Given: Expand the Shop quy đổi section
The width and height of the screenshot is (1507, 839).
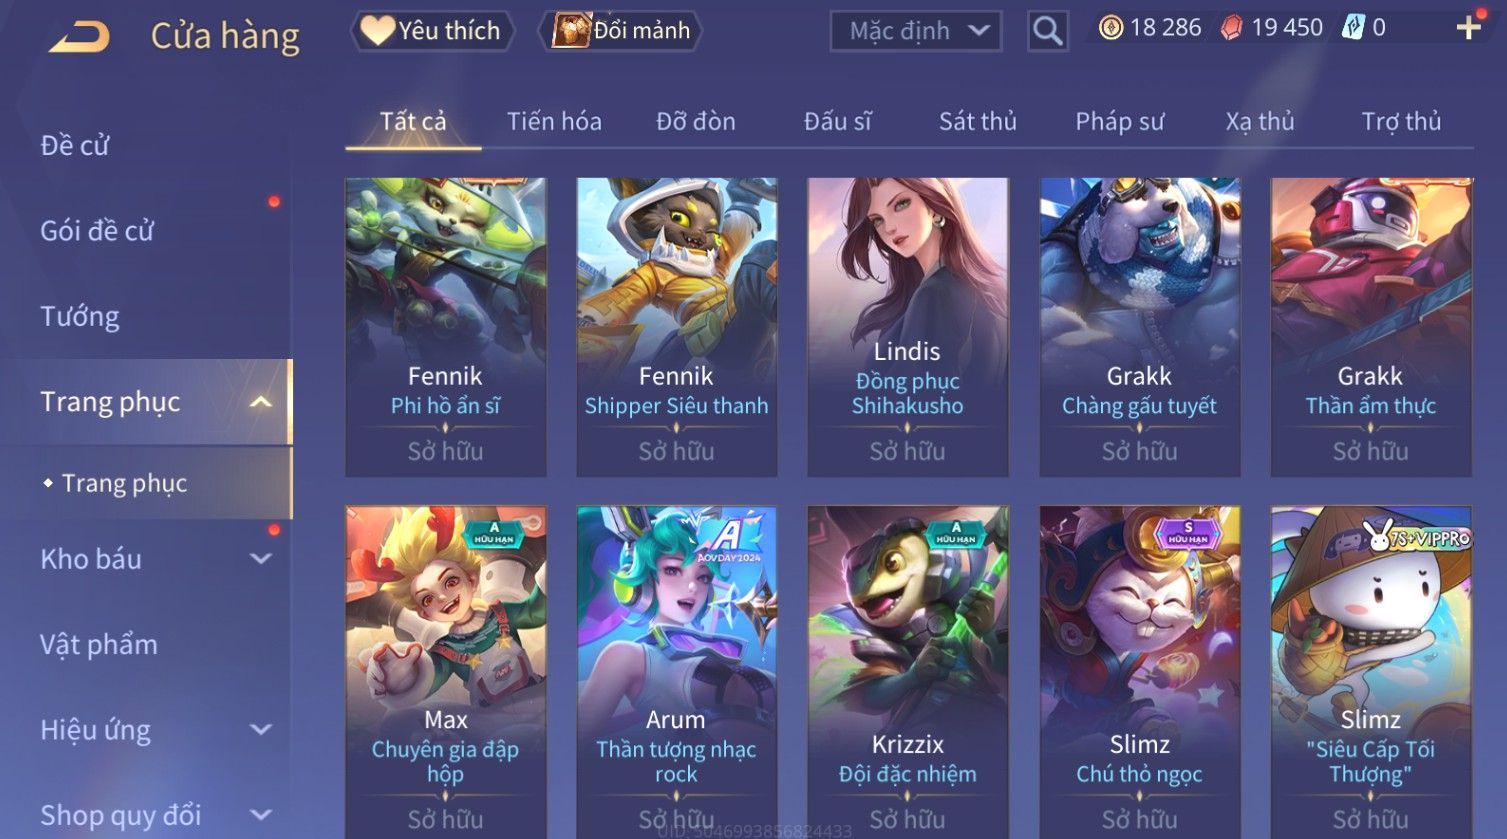Looking at the screenshot, I should point(260,815).
